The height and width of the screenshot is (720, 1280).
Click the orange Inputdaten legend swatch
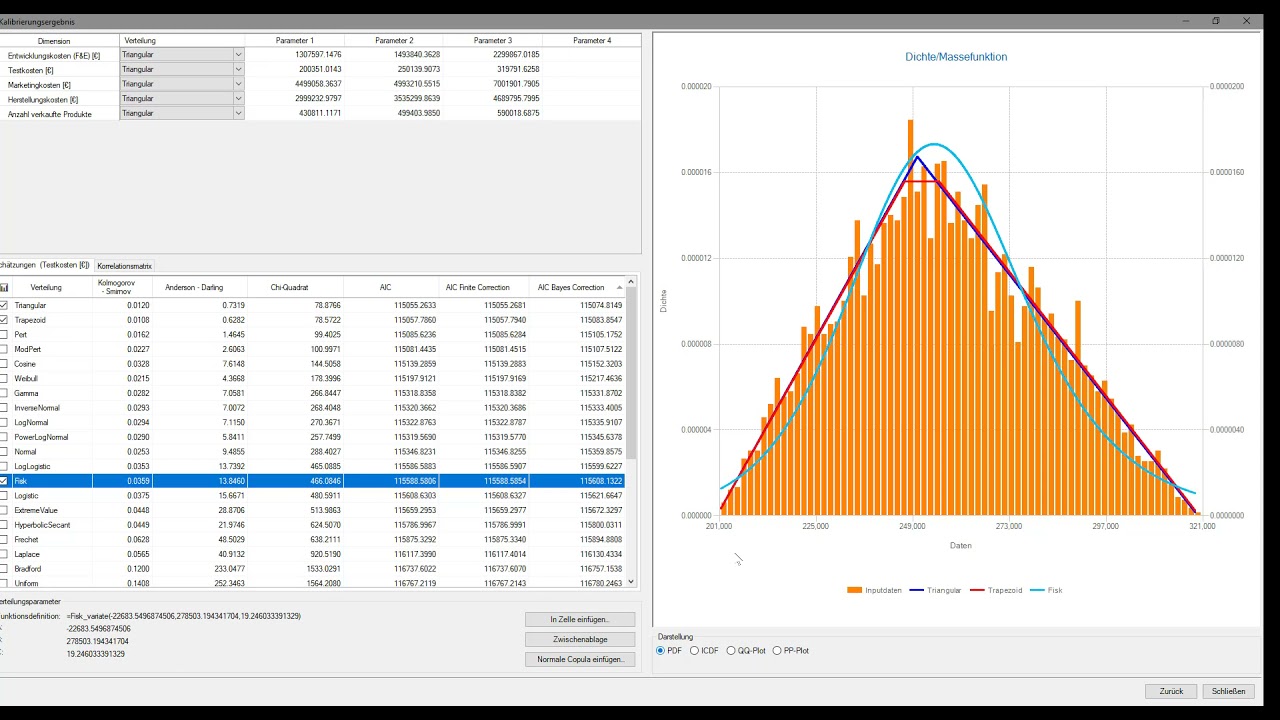pyautogui.click(x=854, y=590)
